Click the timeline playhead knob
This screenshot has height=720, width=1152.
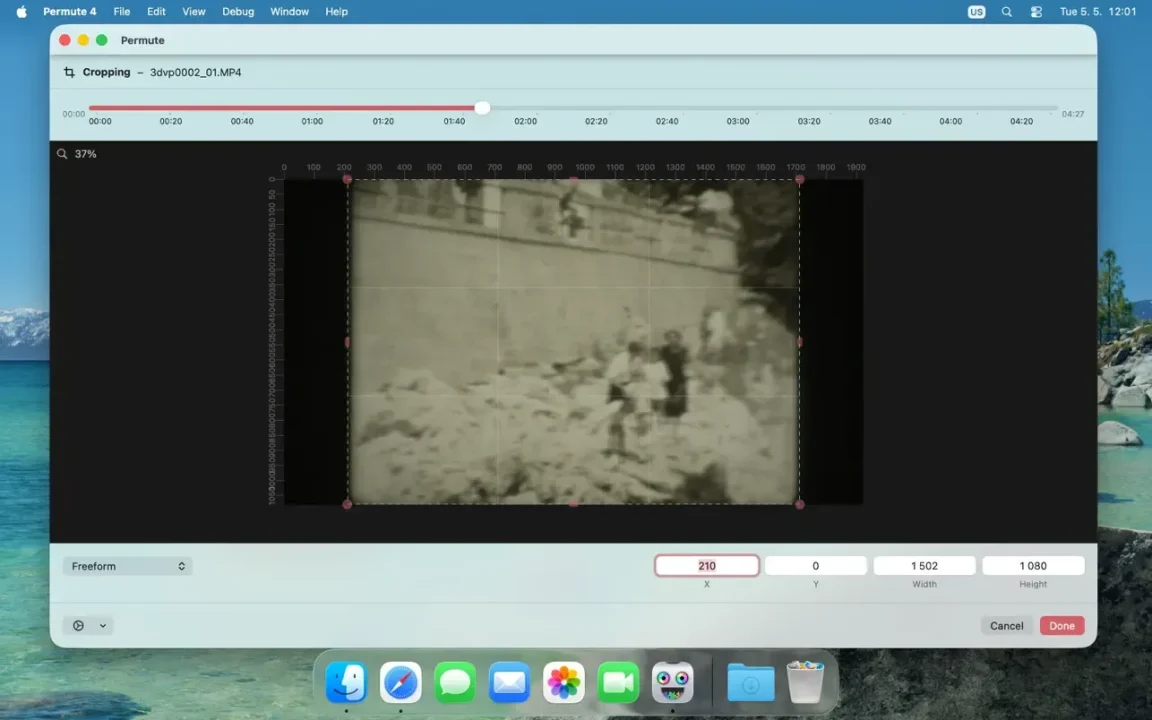click(x=482, y=107)
